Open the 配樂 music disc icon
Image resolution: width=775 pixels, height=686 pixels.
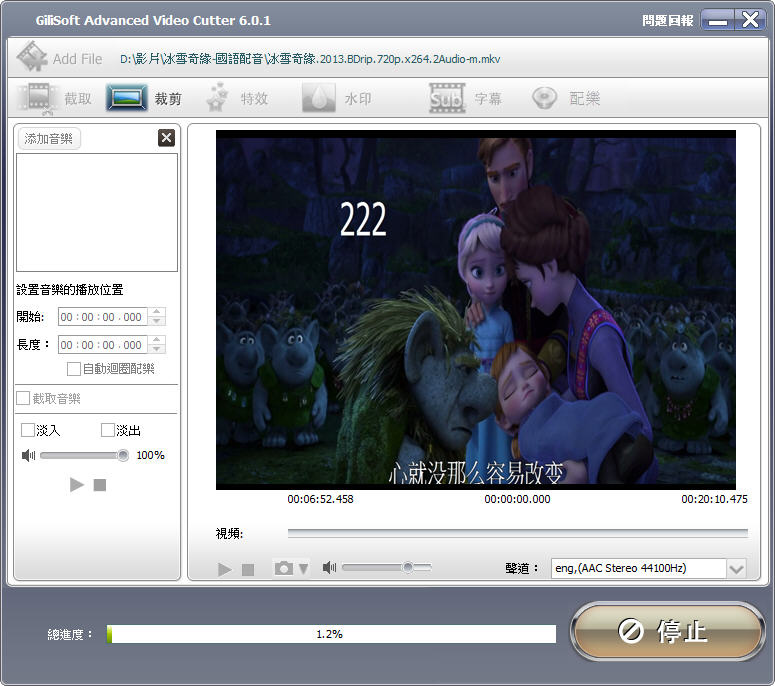[544, 98]
